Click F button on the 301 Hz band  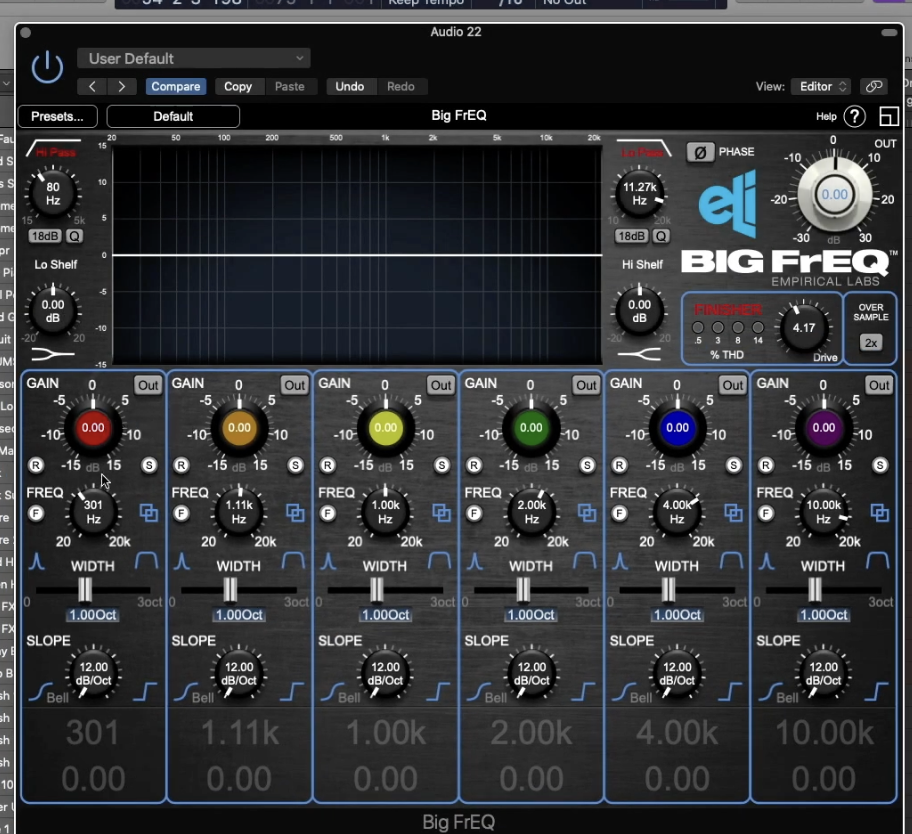pyautogui.click(x=36, y=514)
